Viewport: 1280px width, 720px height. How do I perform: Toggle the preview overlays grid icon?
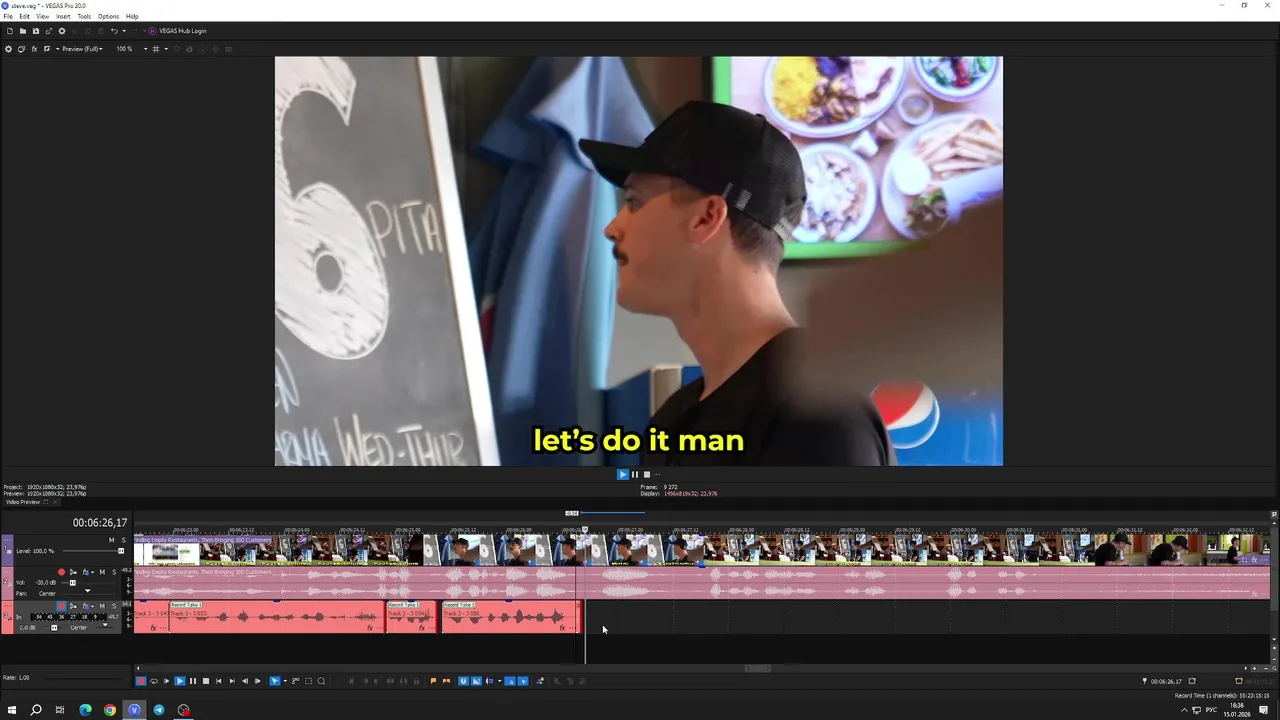(x=156, y=49)
